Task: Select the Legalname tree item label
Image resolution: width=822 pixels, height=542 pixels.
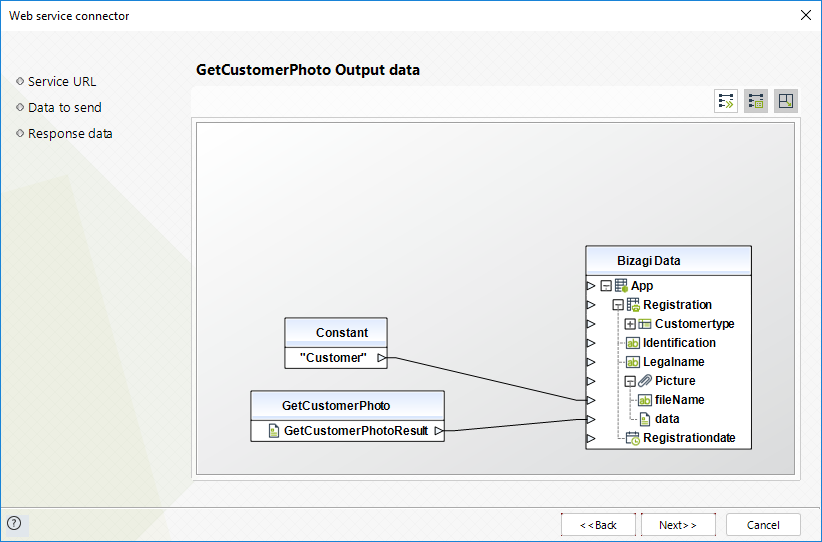Action: click(674, 362)
